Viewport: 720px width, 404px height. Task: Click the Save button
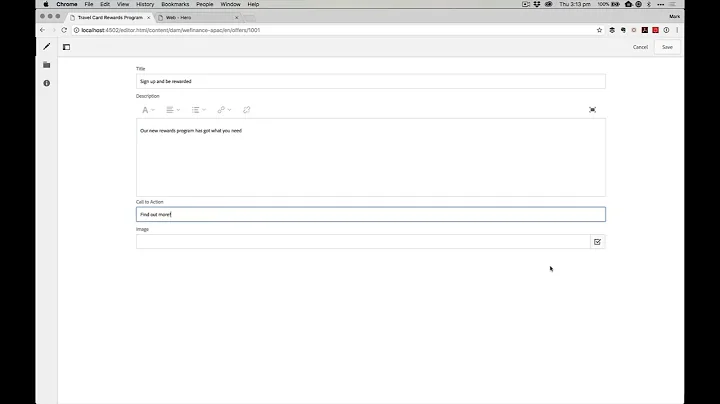(667, 47)
